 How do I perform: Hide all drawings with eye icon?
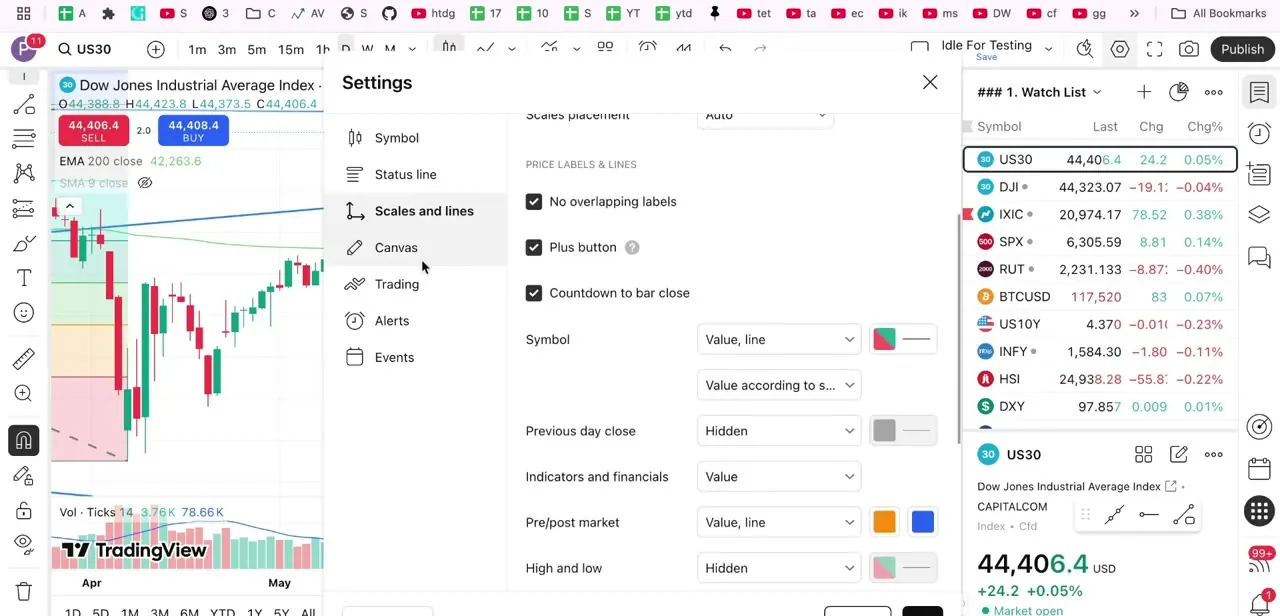tap(24, 545)
